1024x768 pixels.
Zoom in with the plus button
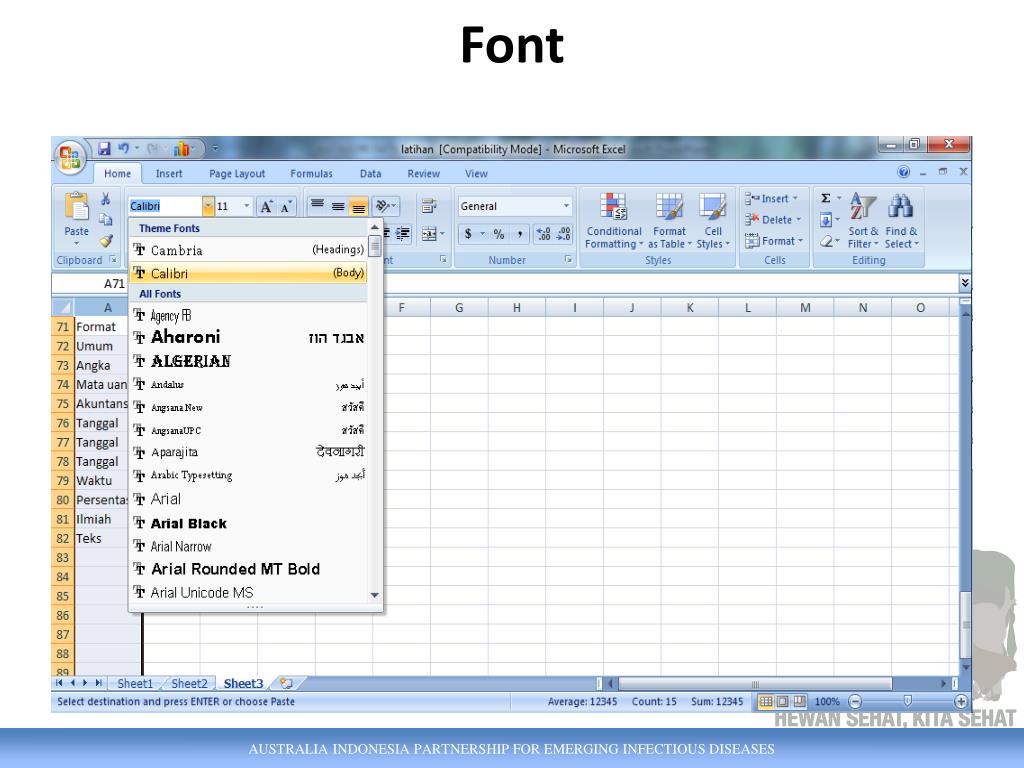961,702
